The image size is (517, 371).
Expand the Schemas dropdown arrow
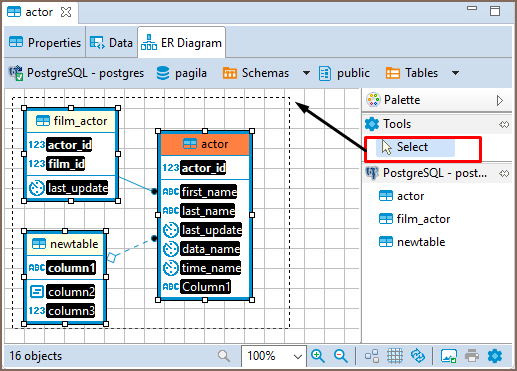click(306, 73)
